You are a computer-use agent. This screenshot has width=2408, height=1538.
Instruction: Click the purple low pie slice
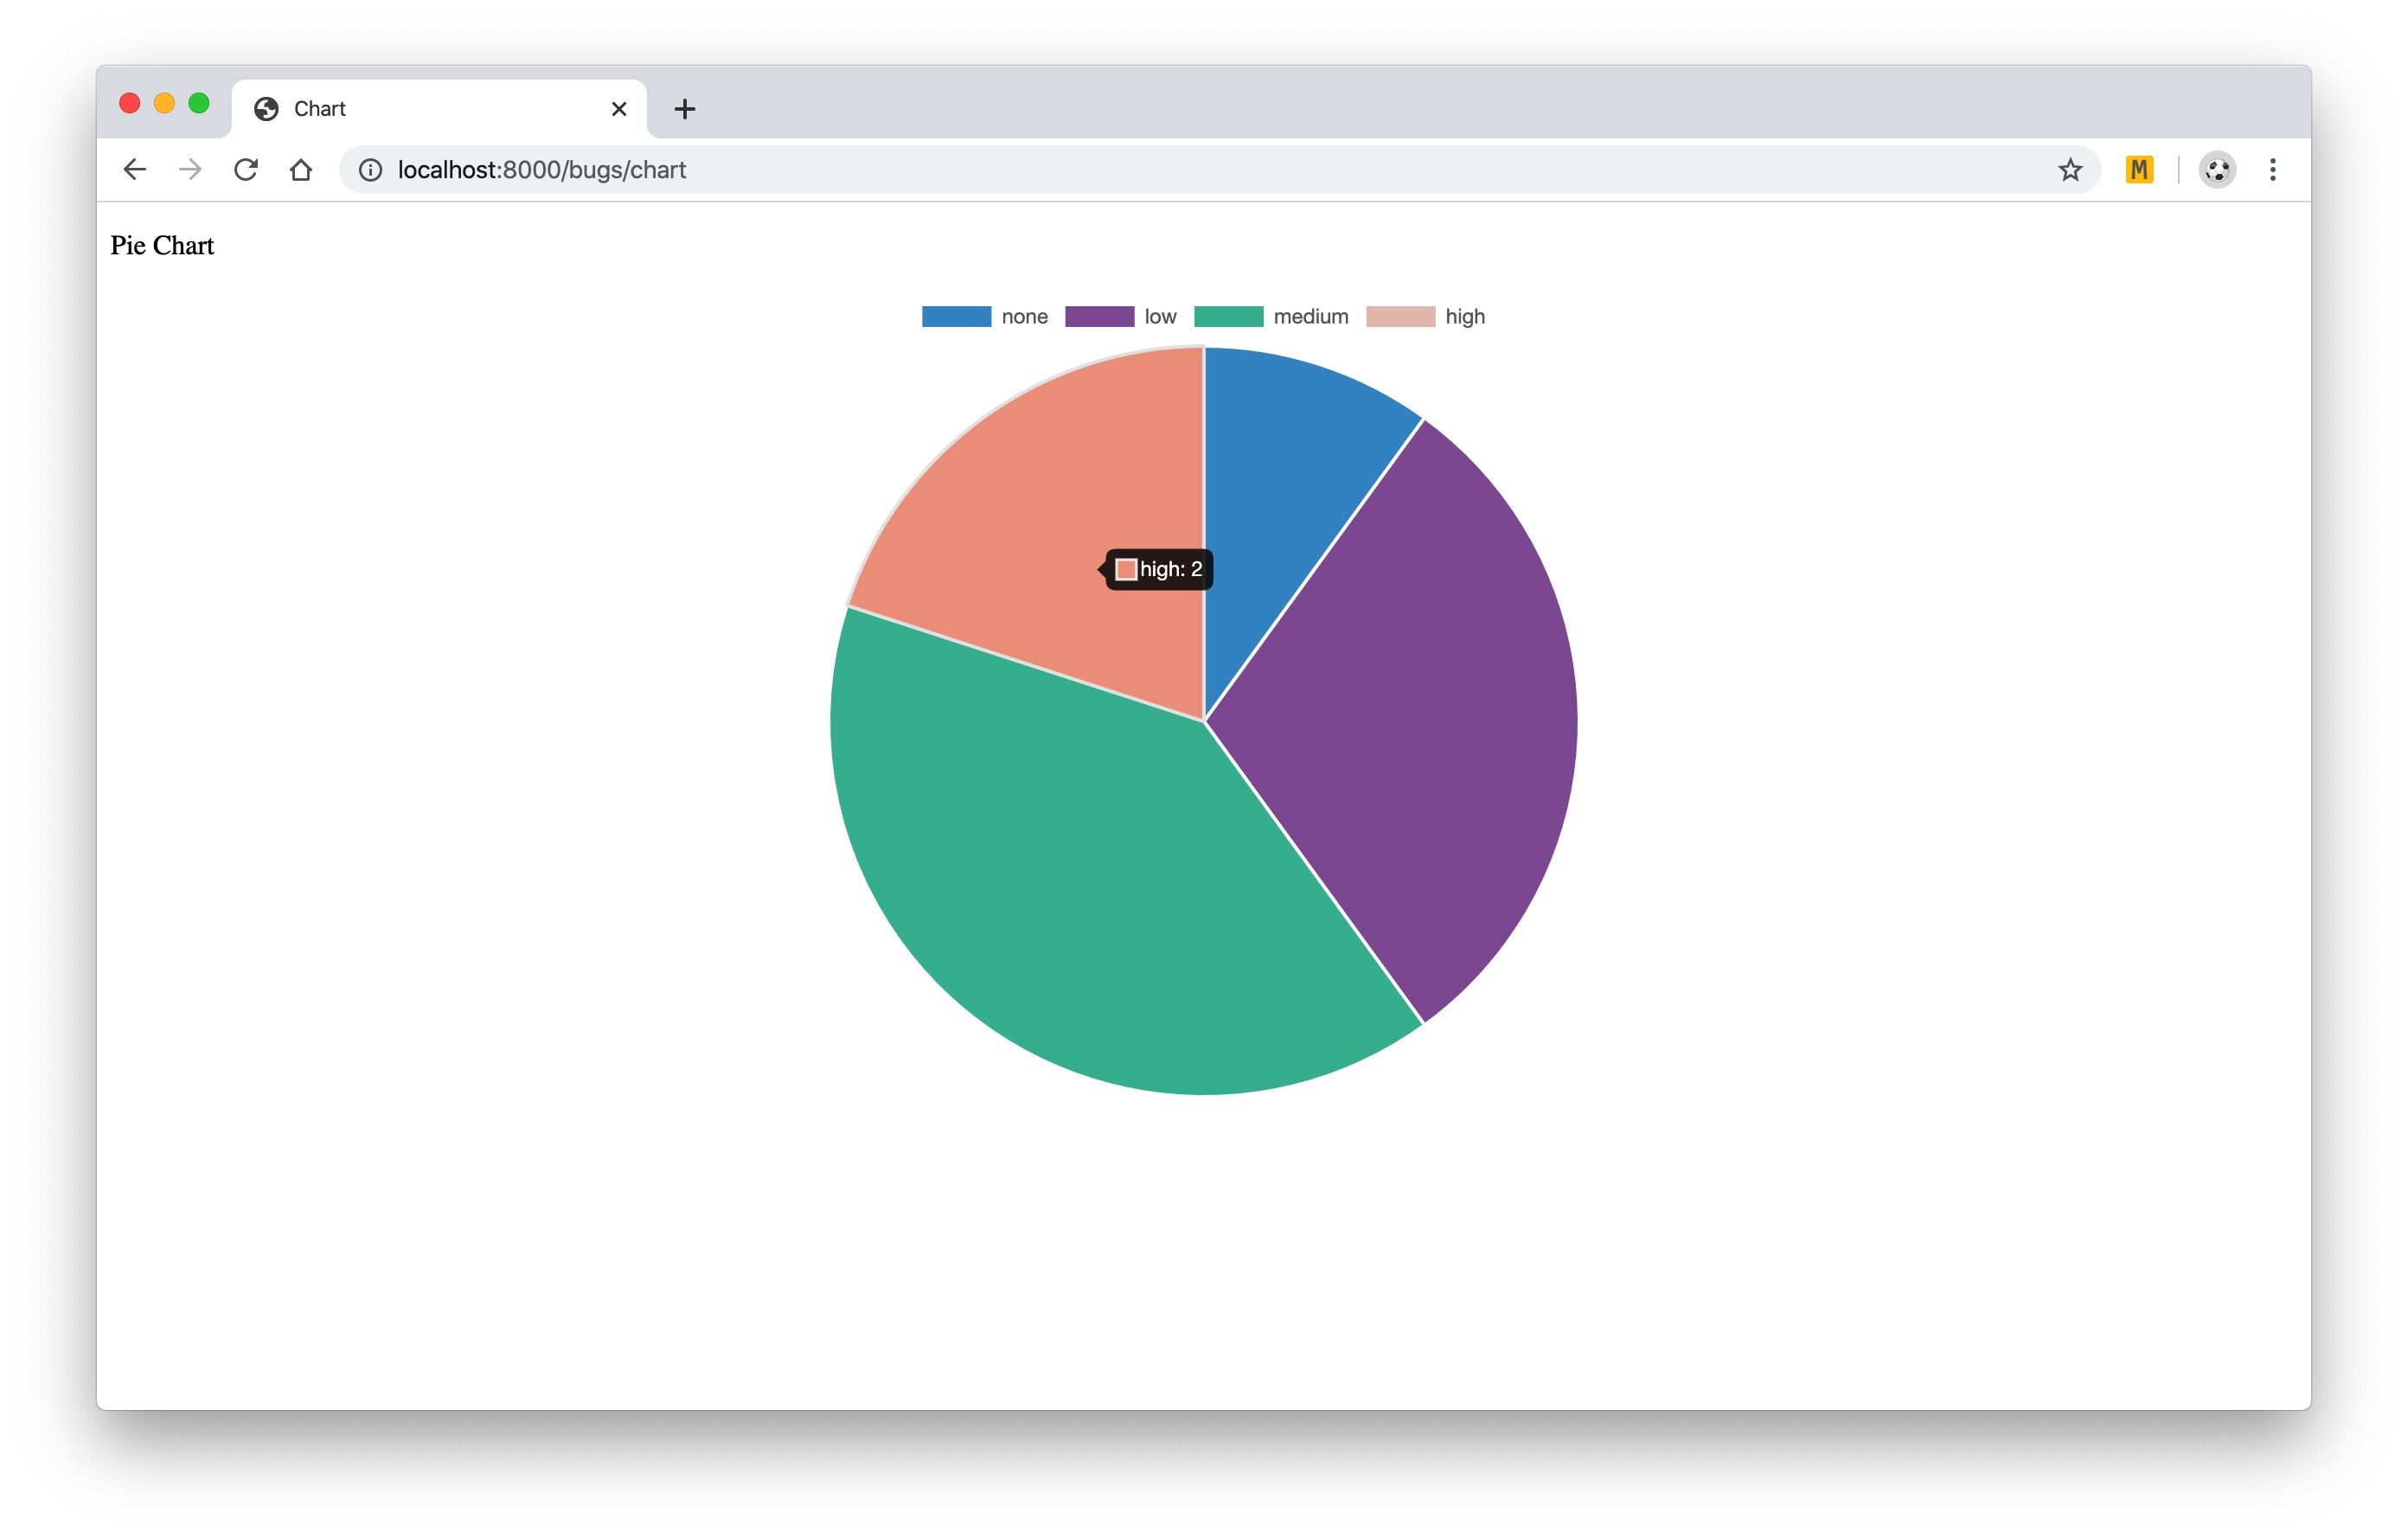click(1420, 720)
